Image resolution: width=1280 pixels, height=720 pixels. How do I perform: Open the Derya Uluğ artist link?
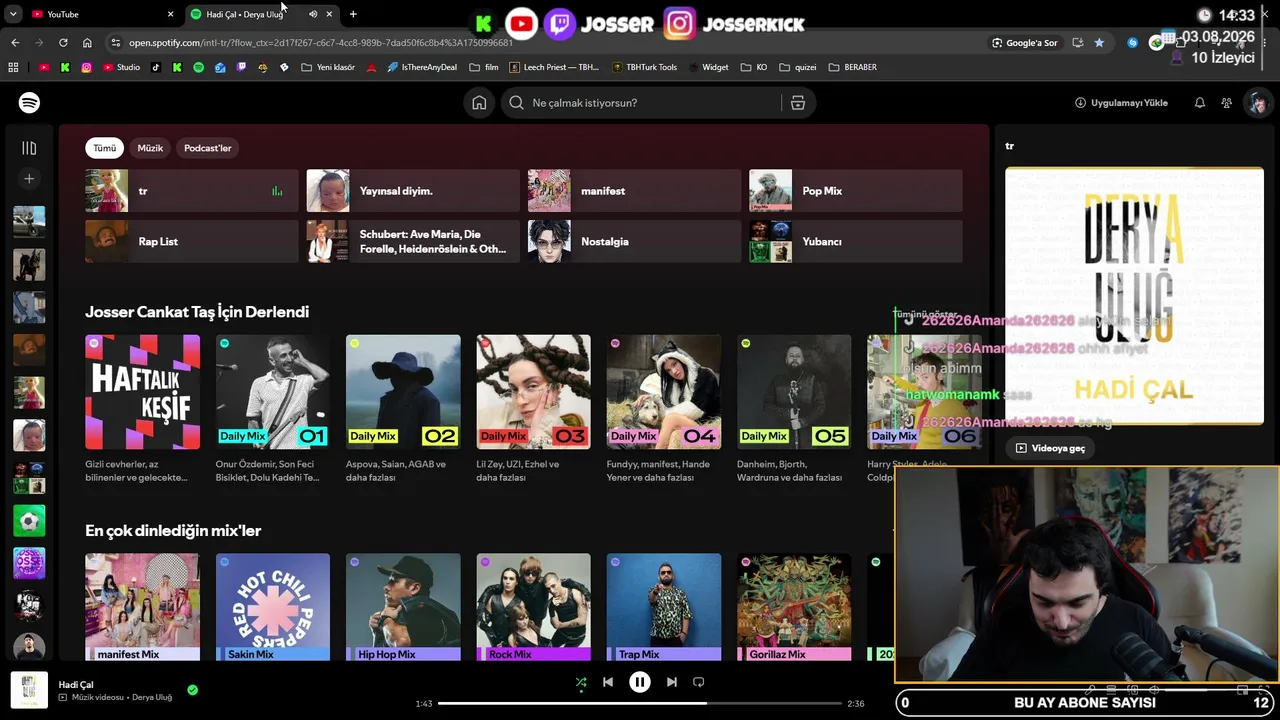pos(152,697)
